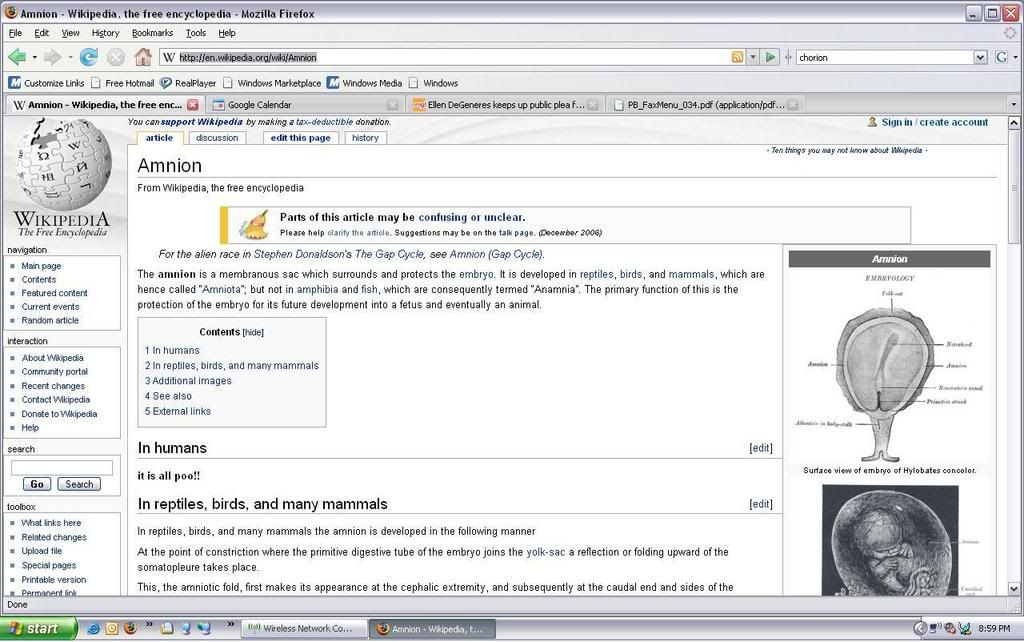Close the PB_FaxMenu_034.pdf tab
Screen dimensions: 1024x642
(792, 104)
